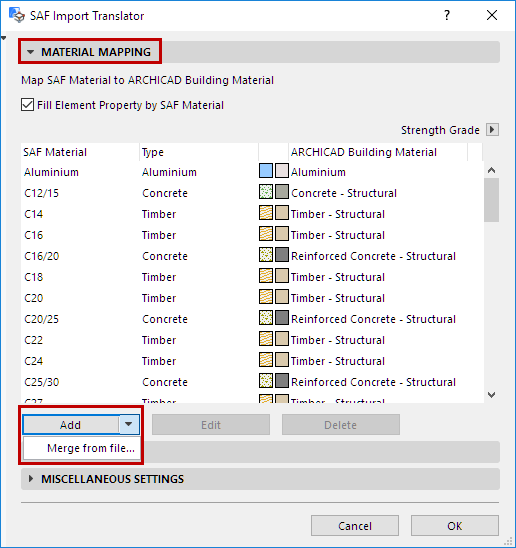Click the SAF Import Translator app icon

(x=17, y=15)
